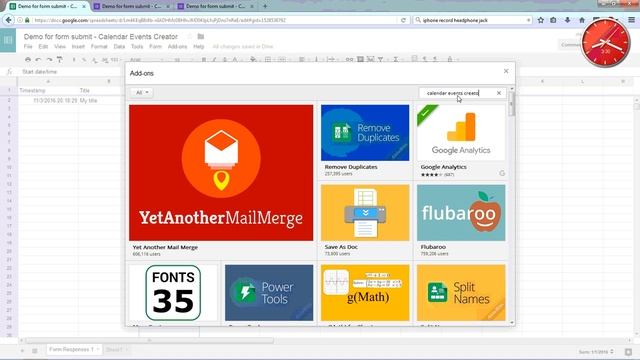The height and width of the screenshot is (360, 640).
Task: Click the Google Sheets home icon
Action: 8,40
